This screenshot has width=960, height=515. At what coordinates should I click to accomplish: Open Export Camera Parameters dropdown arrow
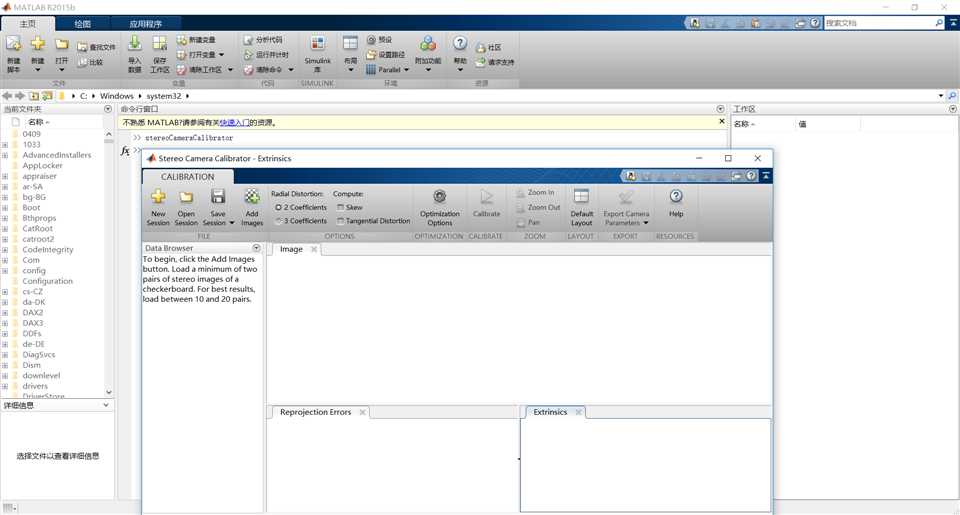click(x=646, y=224)
